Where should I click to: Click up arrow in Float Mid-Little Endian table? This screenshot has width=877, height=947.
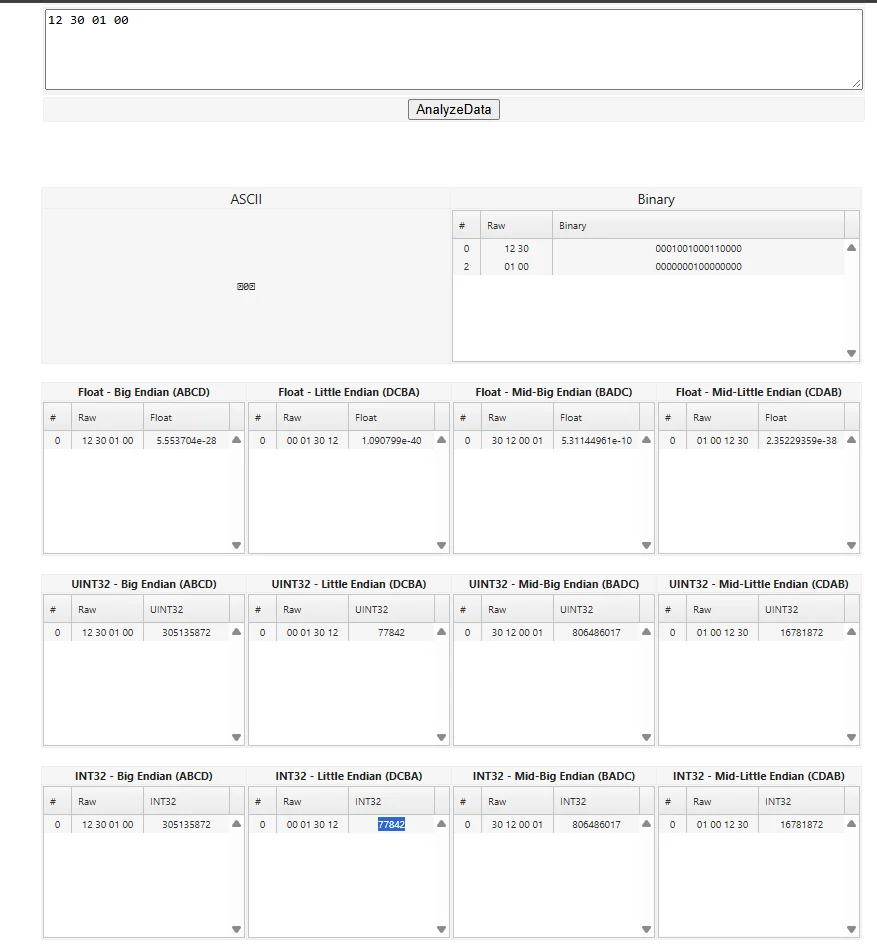pos(852,440)
